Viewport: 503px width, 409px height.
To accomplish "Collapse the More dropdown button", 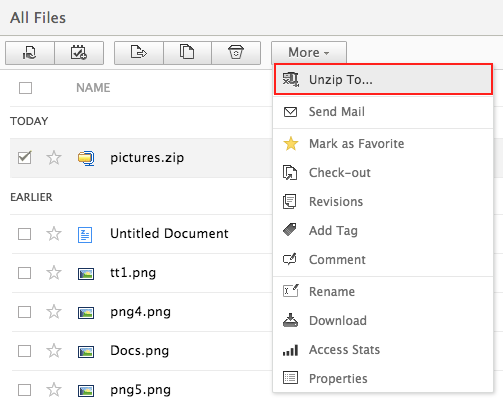I will coord(309,53).
